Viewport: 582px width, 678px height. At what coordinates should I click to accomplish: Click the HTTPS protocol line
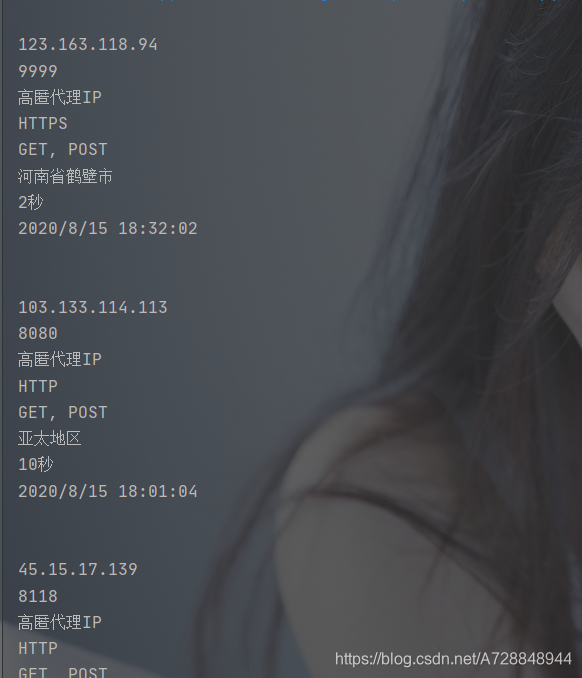[43, 124]
